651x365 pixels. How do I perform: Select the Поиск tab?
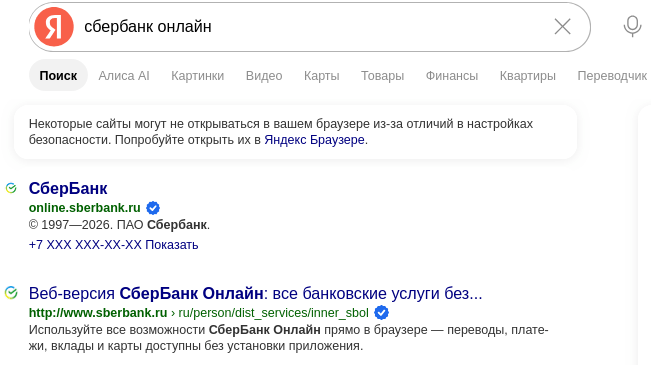(58, 76)
